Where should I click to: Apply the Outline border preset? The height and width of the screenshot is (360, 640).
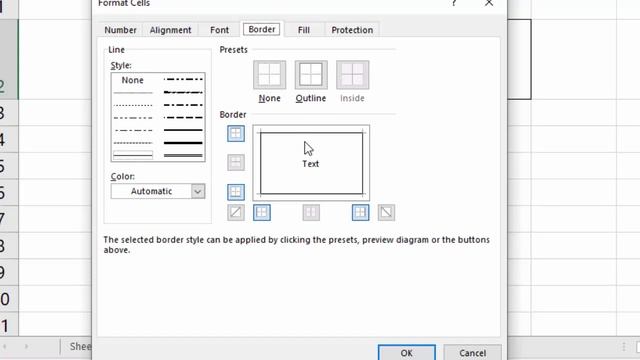coord(311,75)
